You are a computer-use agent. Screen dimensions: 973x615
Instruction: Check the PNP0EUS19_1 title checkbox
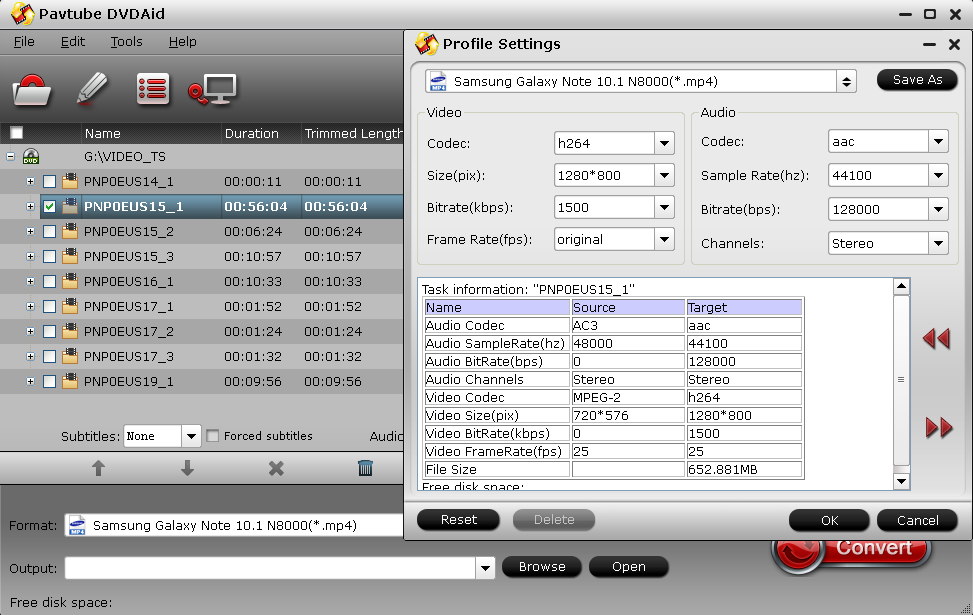click(50, 382)
